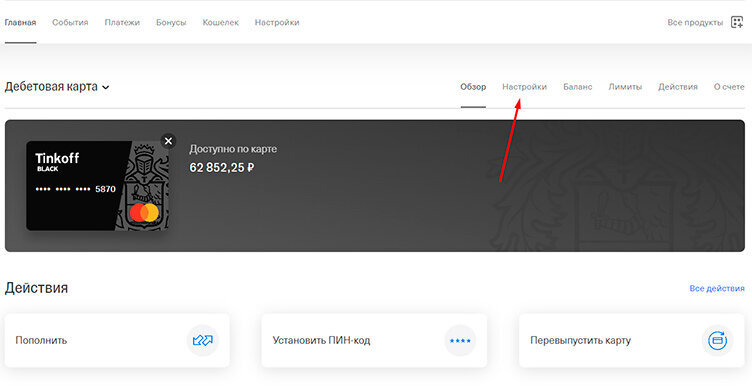752x392 pixels.
Task: Go to the Главная top tab
Action: point(21,23)
